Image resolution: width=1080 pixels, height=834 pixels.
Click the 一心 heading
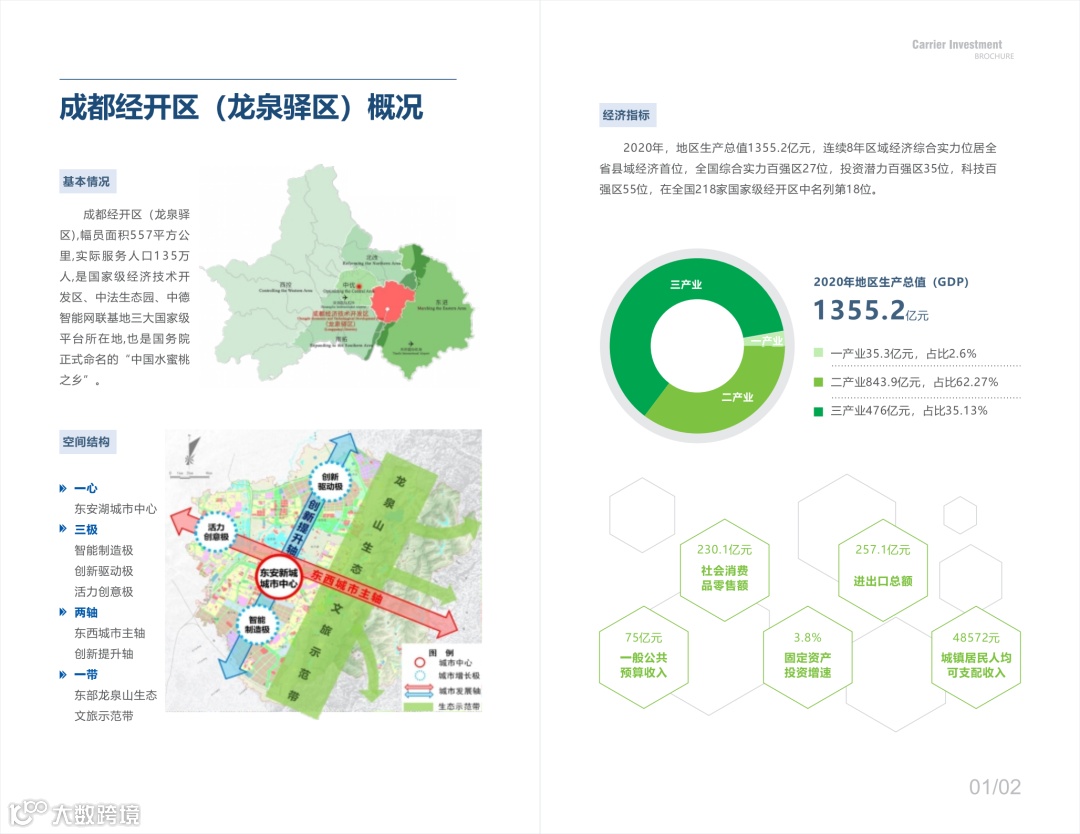pos(86,488)
